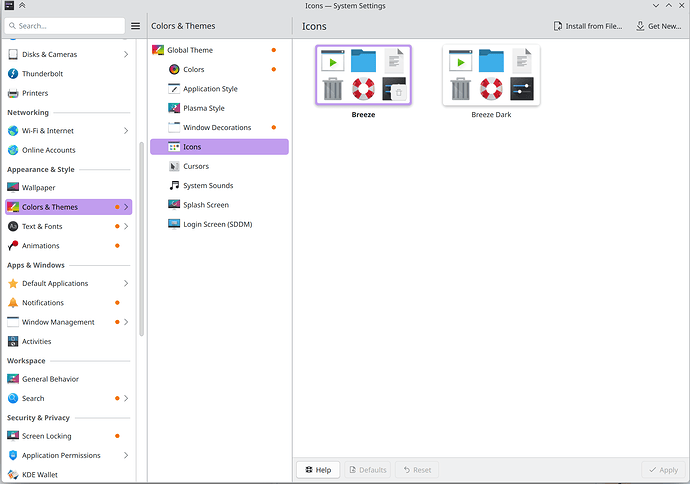Select the Wallpaper icon in sidebar
The height and width of the screenshot is (484, 690).
pos(13,187)
